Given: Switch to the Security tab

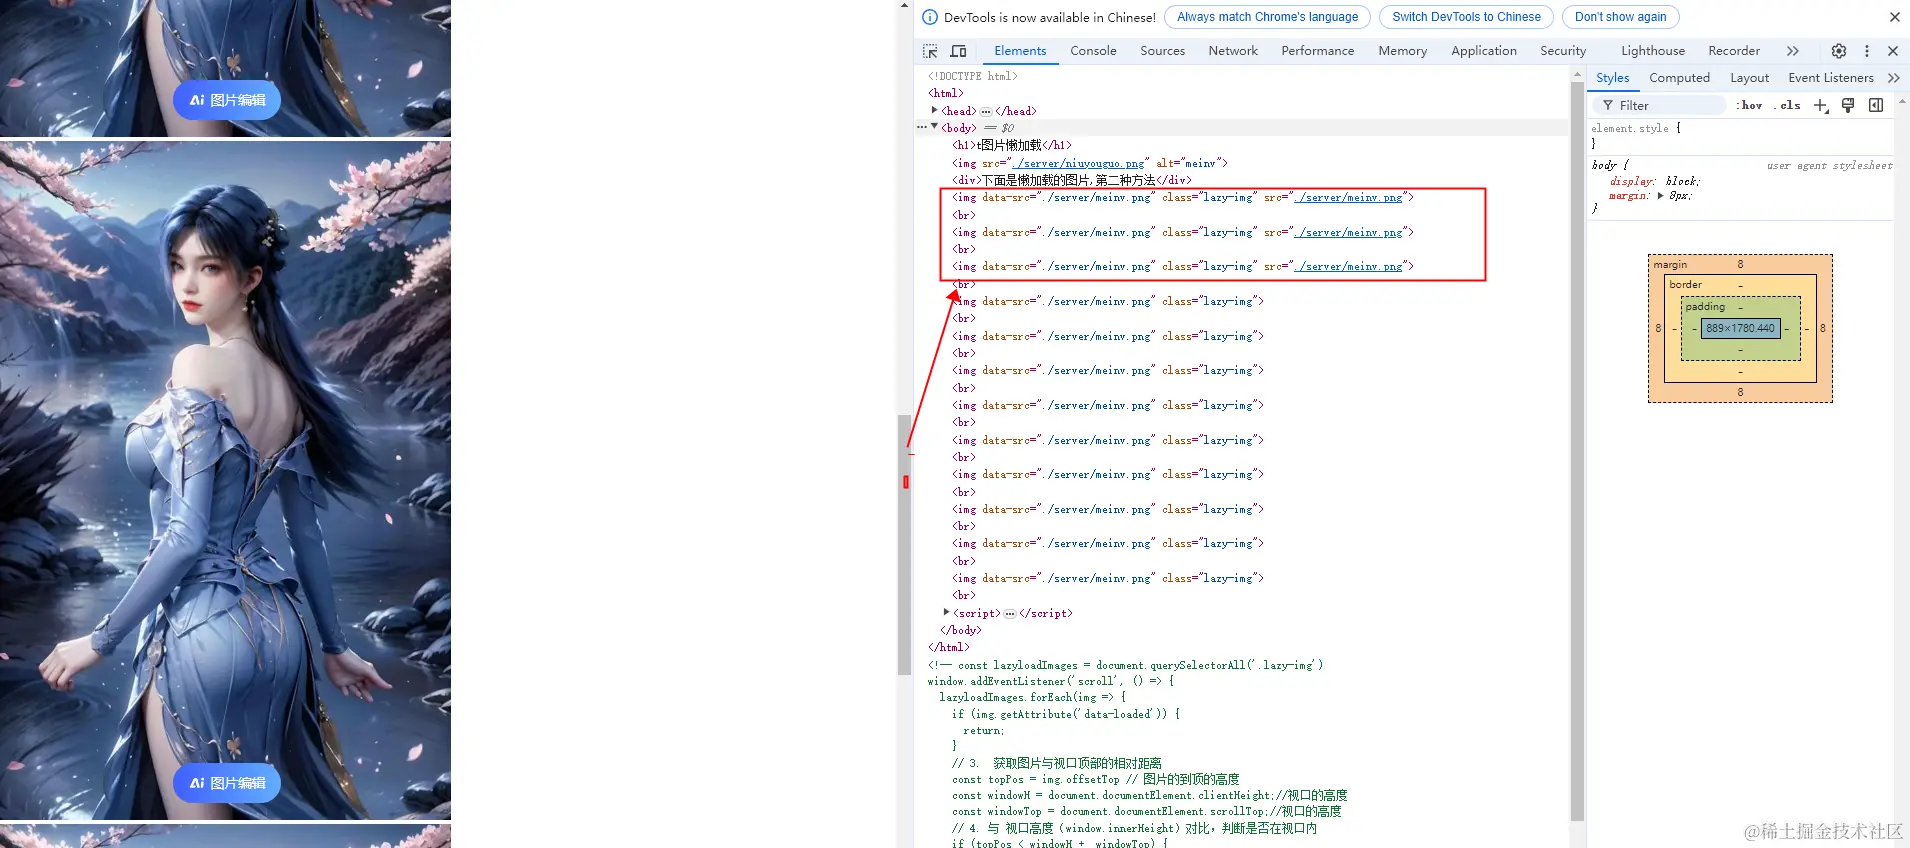Looking at the screenshot, I should point(1563,51).
